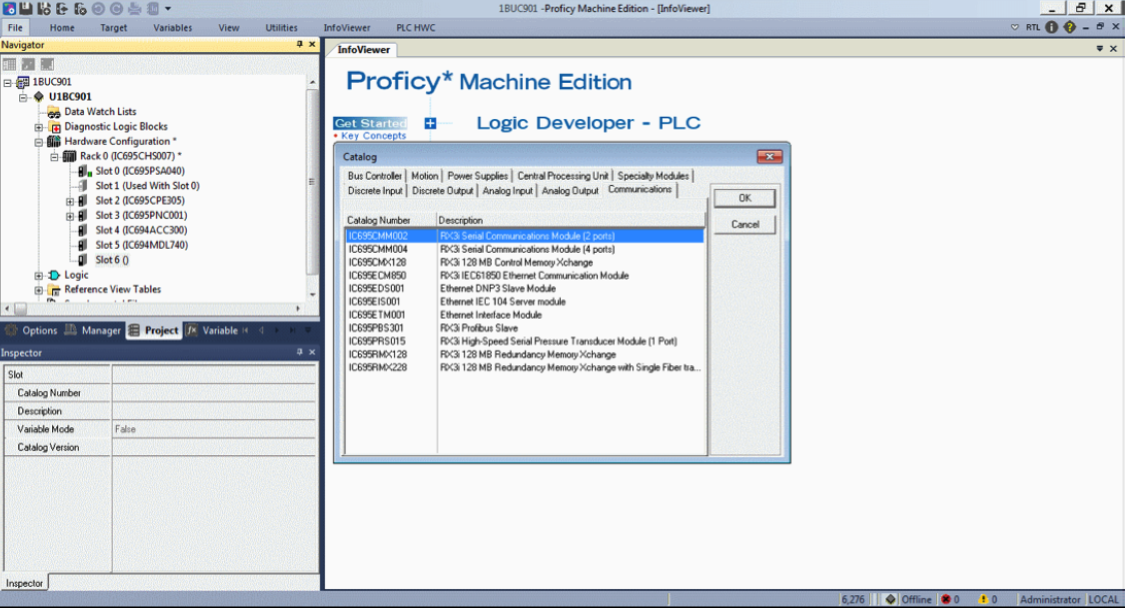
Task: Select the Hardware Configuration node icon
Action: click(x=54, y=141)
